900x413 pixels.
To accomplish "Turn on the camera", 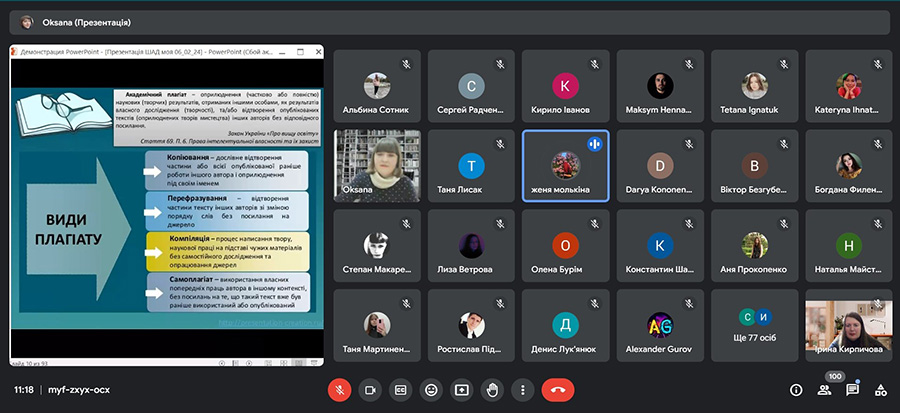I will click(370, 390).
